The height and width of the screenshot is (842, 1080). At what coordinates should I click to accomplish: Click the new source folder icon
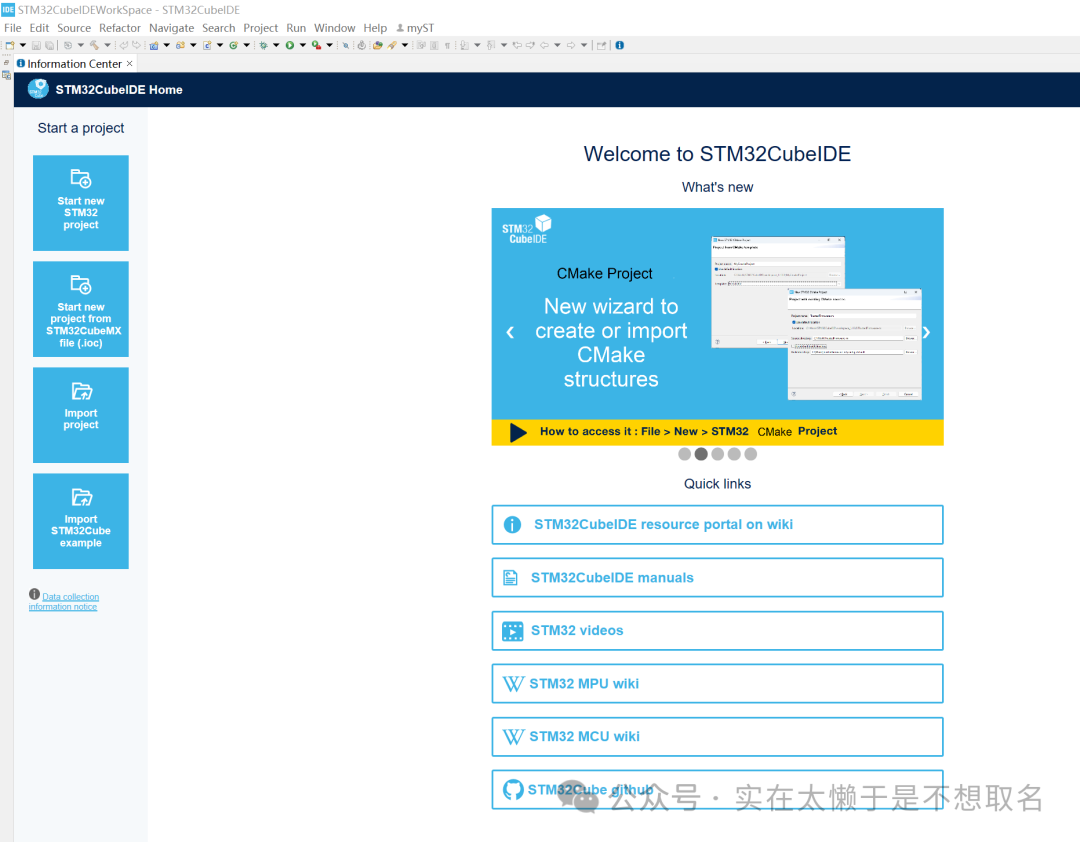click(180, 45)
